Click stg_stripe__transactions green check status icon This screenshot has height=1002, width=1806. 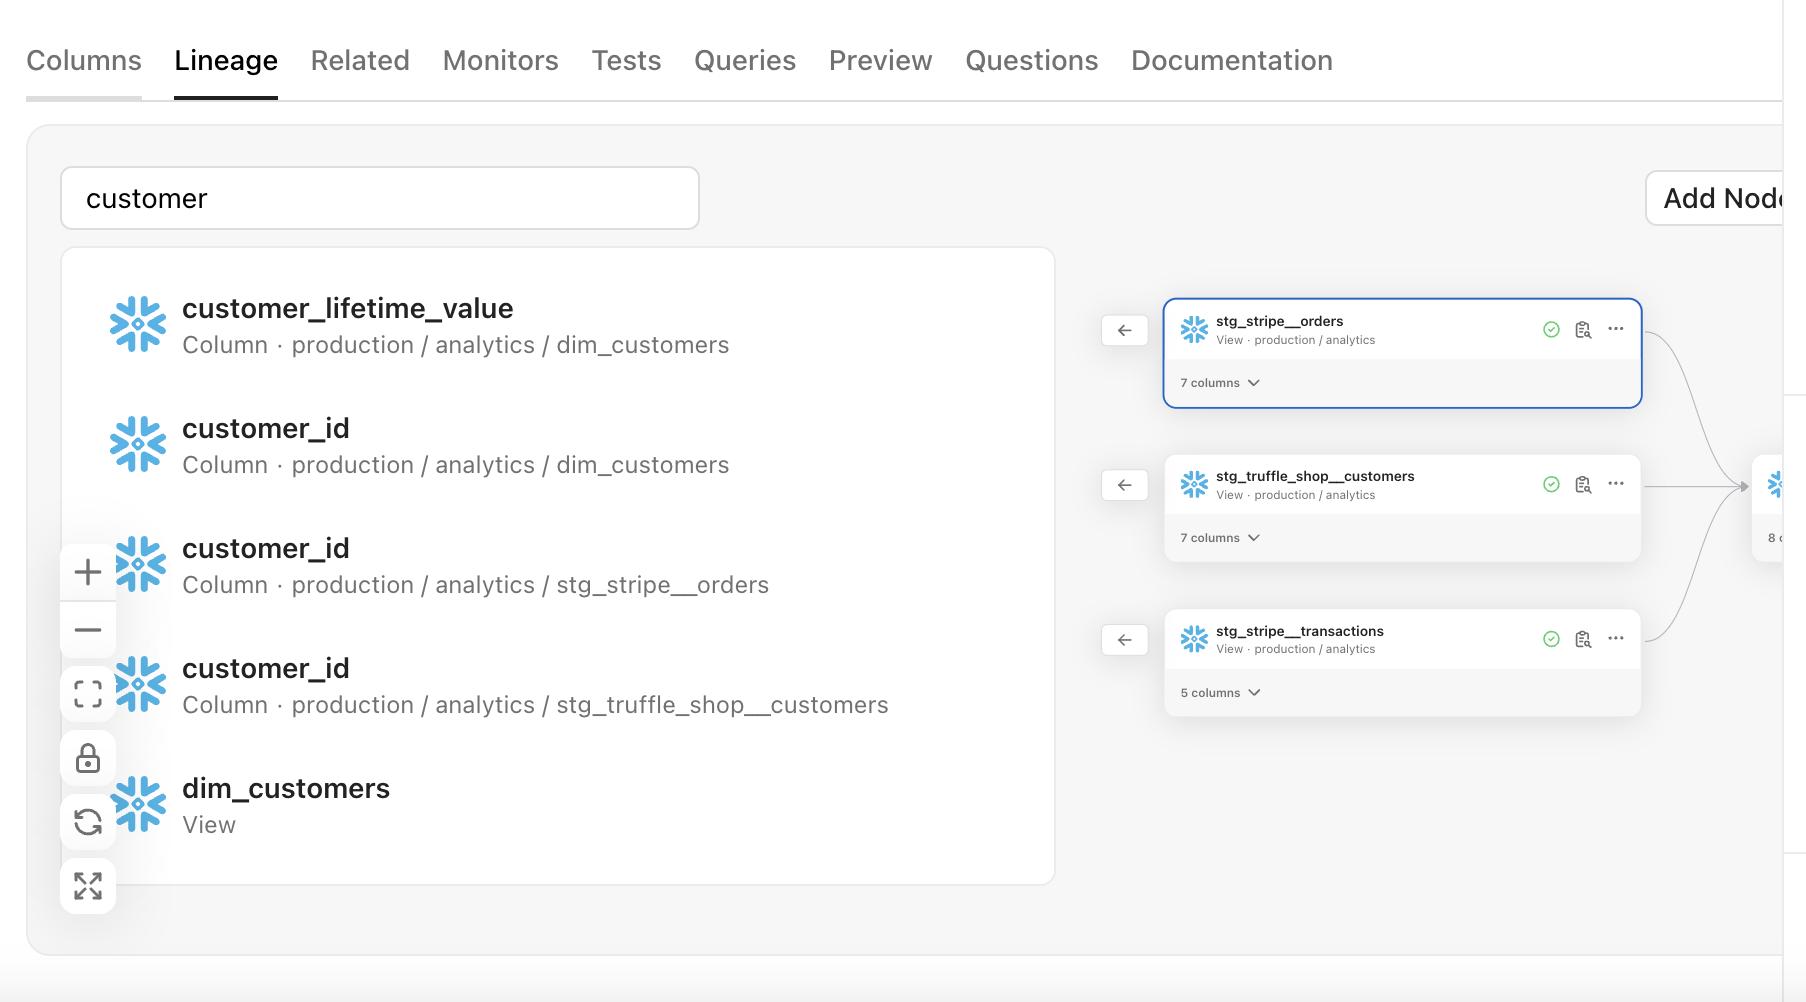[1551, 639]
